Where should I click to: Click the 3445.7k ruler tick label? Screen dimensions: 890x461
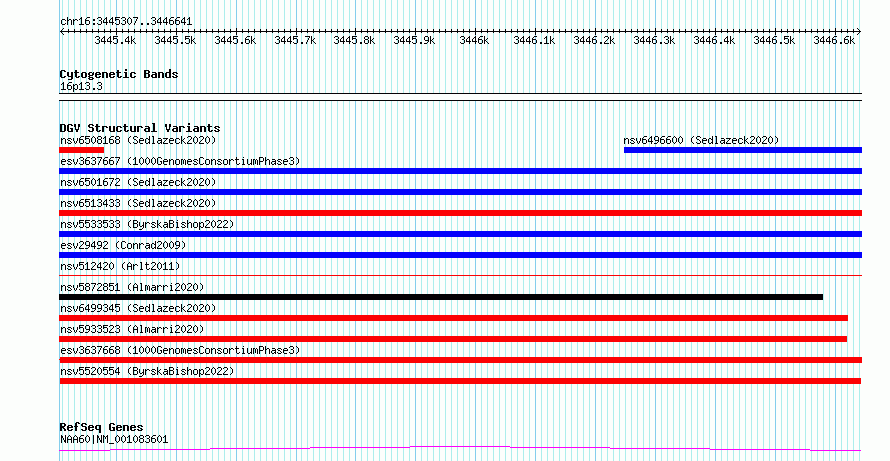tap(295, 40)
